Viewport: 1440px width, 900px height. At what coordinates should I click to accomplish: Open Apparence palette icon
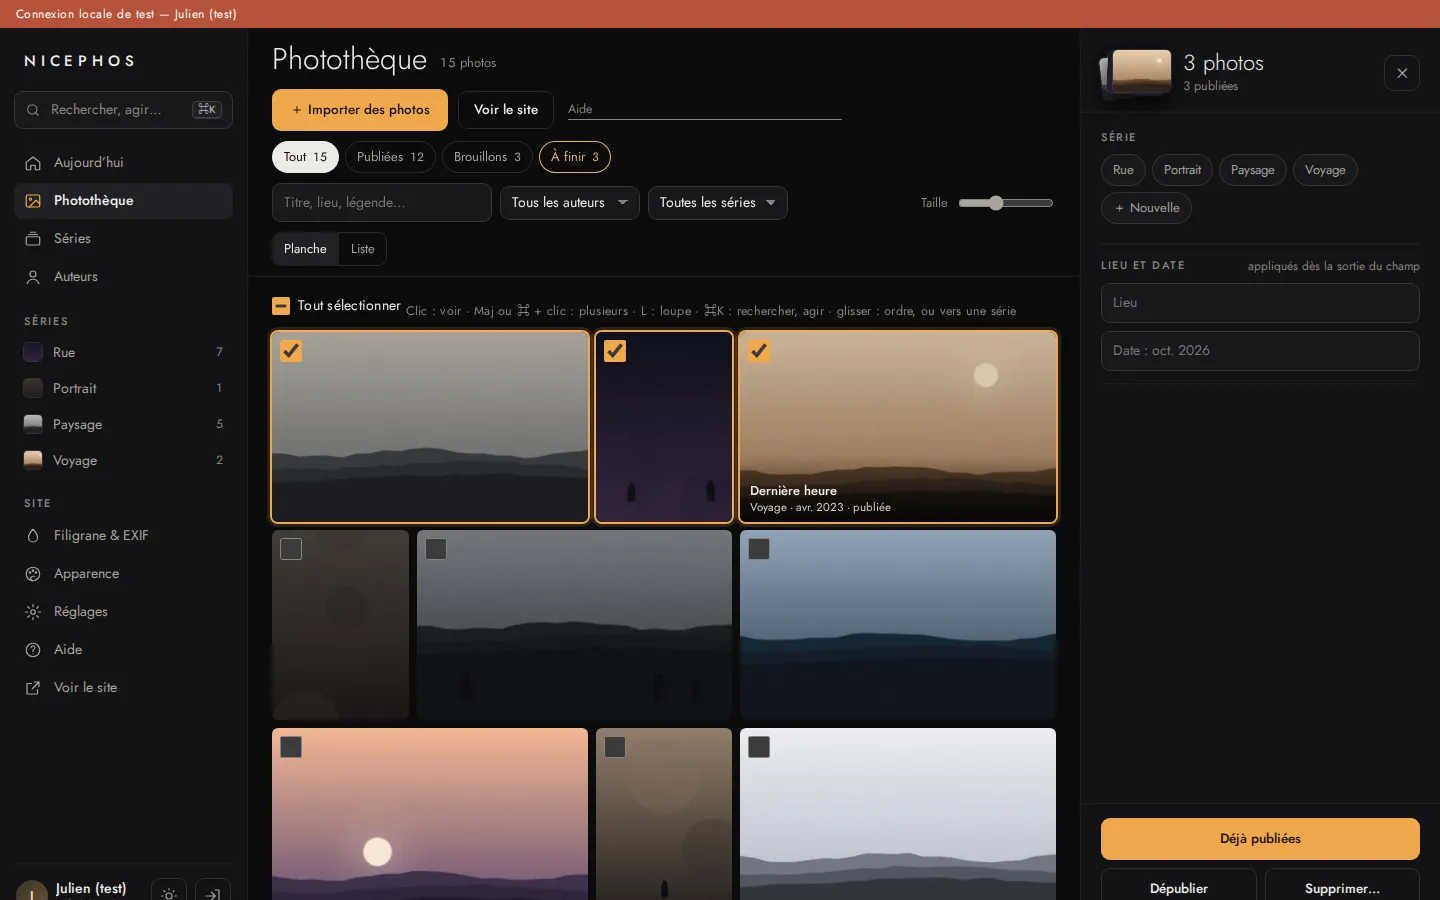(33, 574)
